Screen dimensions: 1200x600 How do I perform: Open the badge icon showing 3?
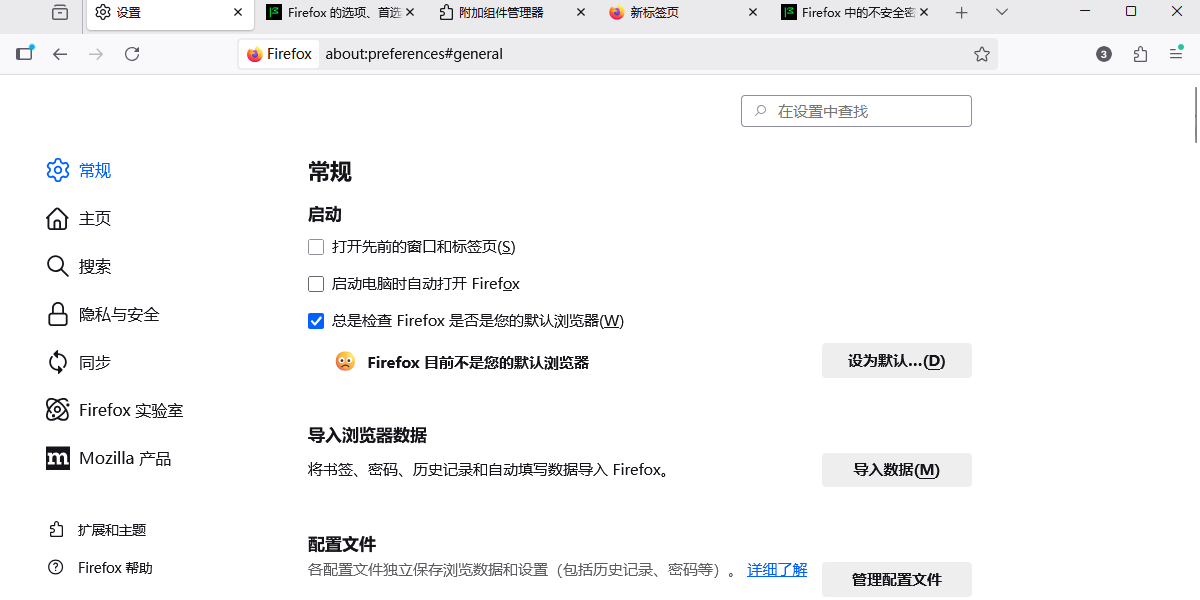[1104, 54]
